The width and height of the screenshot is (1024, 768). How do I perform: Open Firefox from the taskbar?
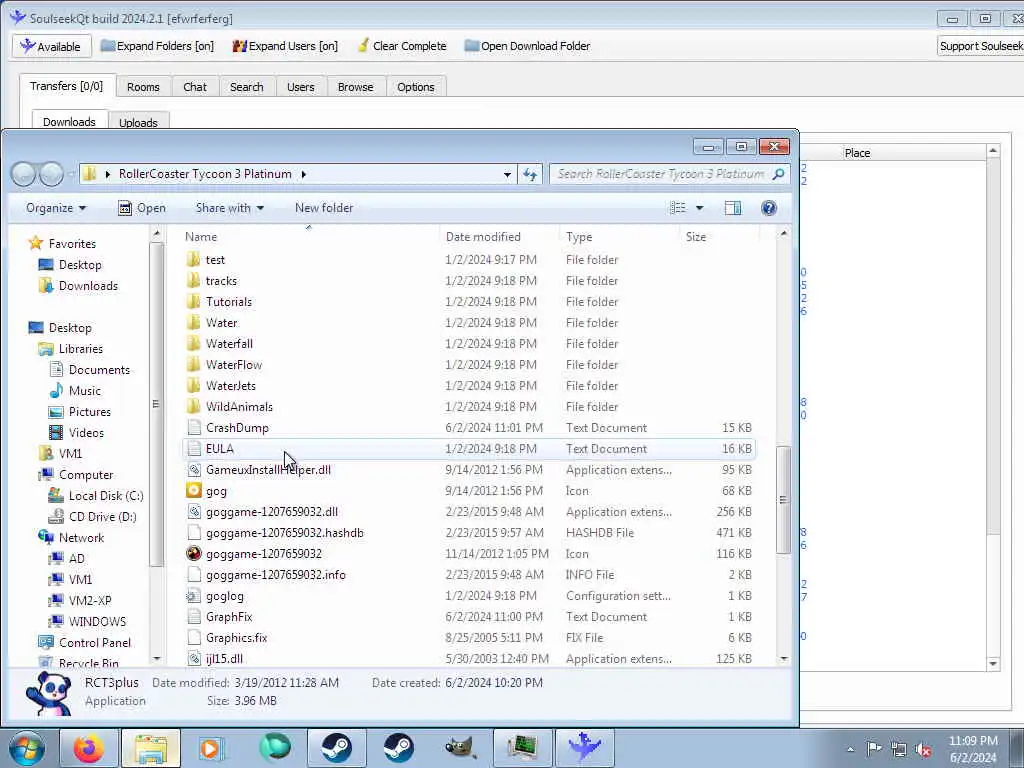pos(88,748)
